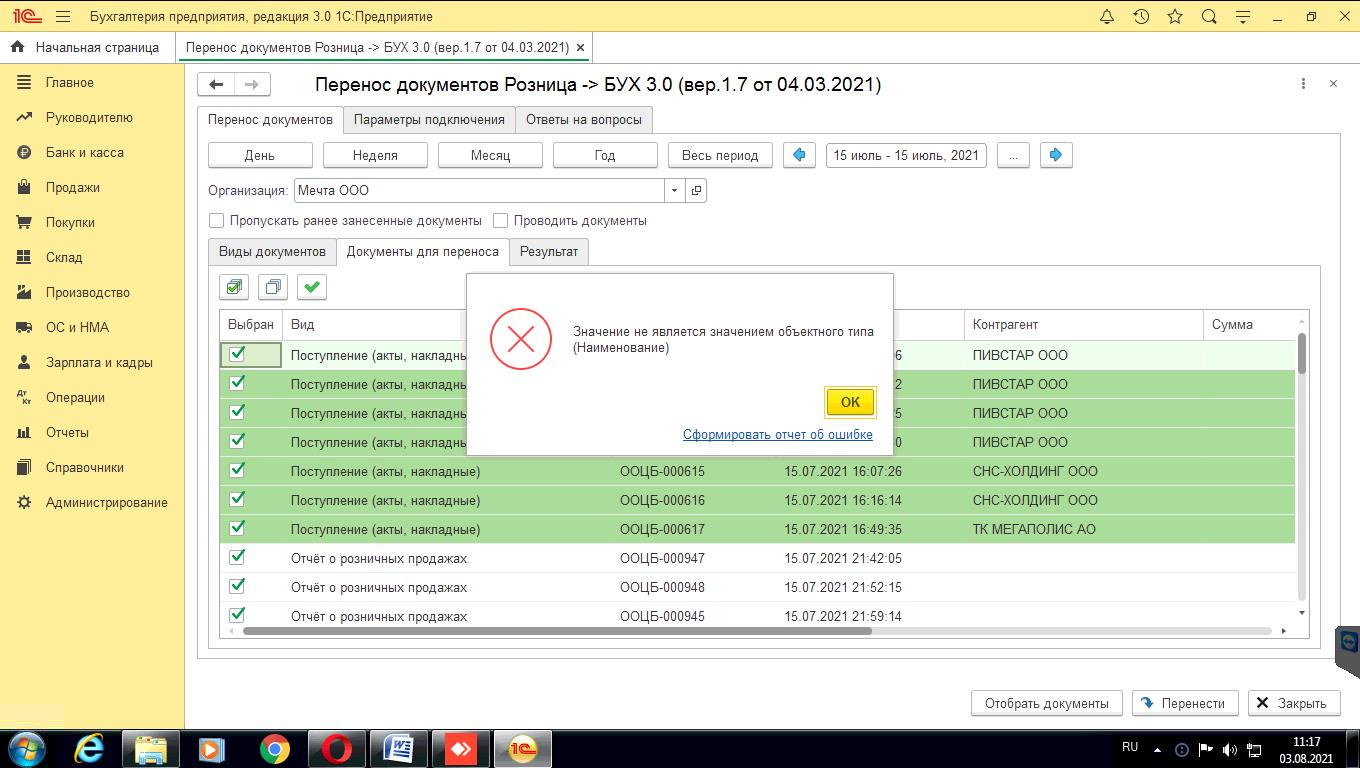Click the green checkmark toolbar icon
1360x768 pixels.
click(x=312, y=287)
